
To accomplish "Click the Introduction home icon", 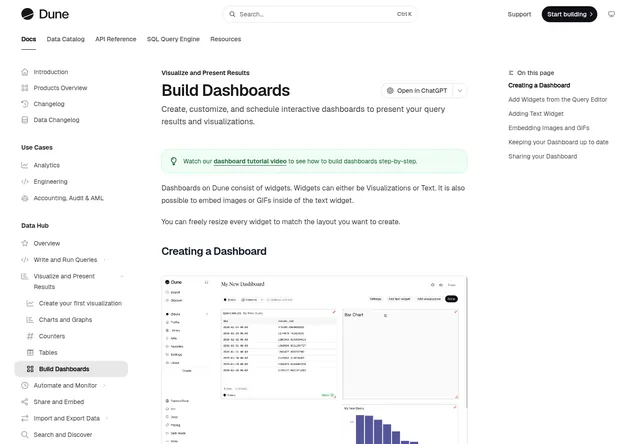I will 25,72.
